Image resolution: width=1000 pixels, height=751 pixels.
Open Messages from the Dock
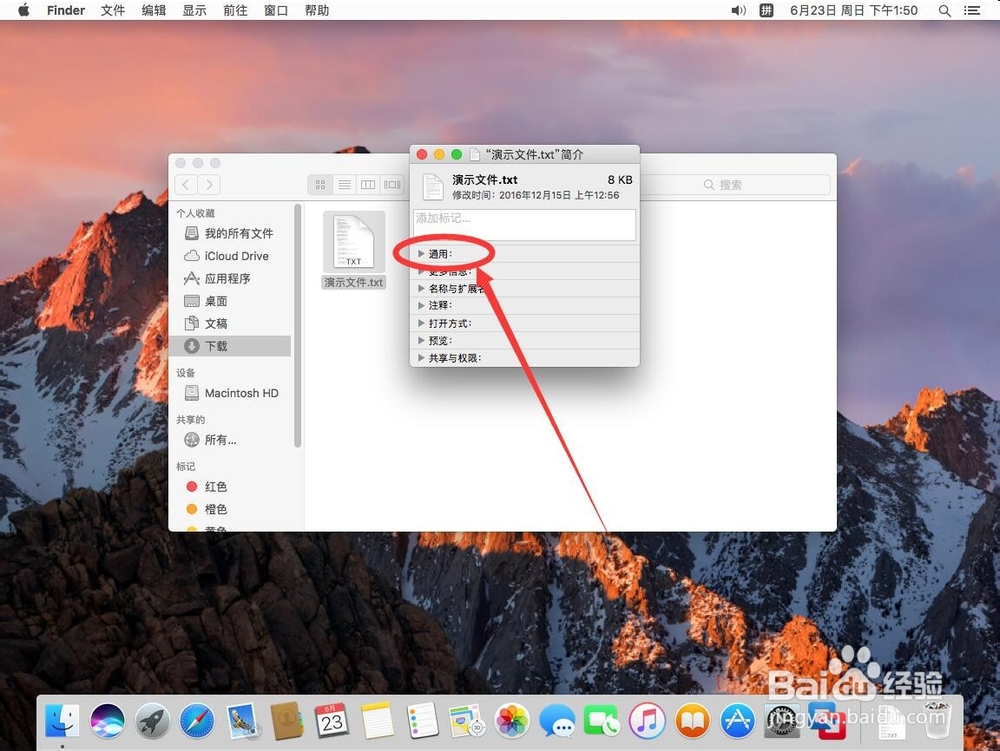(x=557, y=721)
